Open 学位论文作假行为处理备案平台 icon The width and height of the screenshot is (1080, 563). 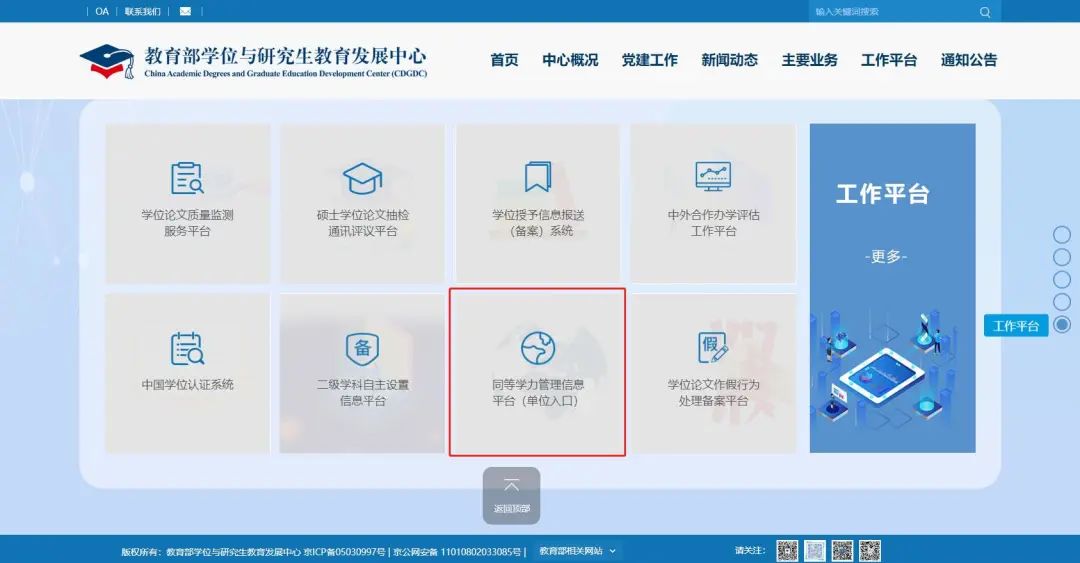click(713, 348)
